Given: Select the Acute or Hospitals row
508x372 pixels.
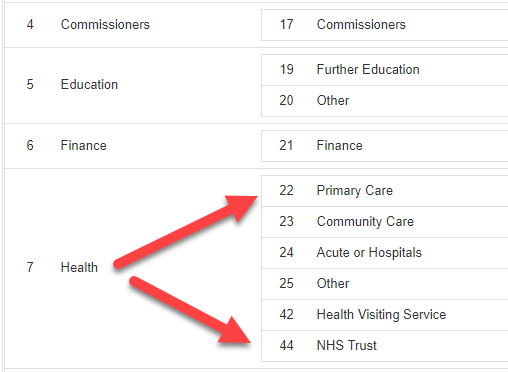Looking at the screenshot, I should click(x=385, y=253).
